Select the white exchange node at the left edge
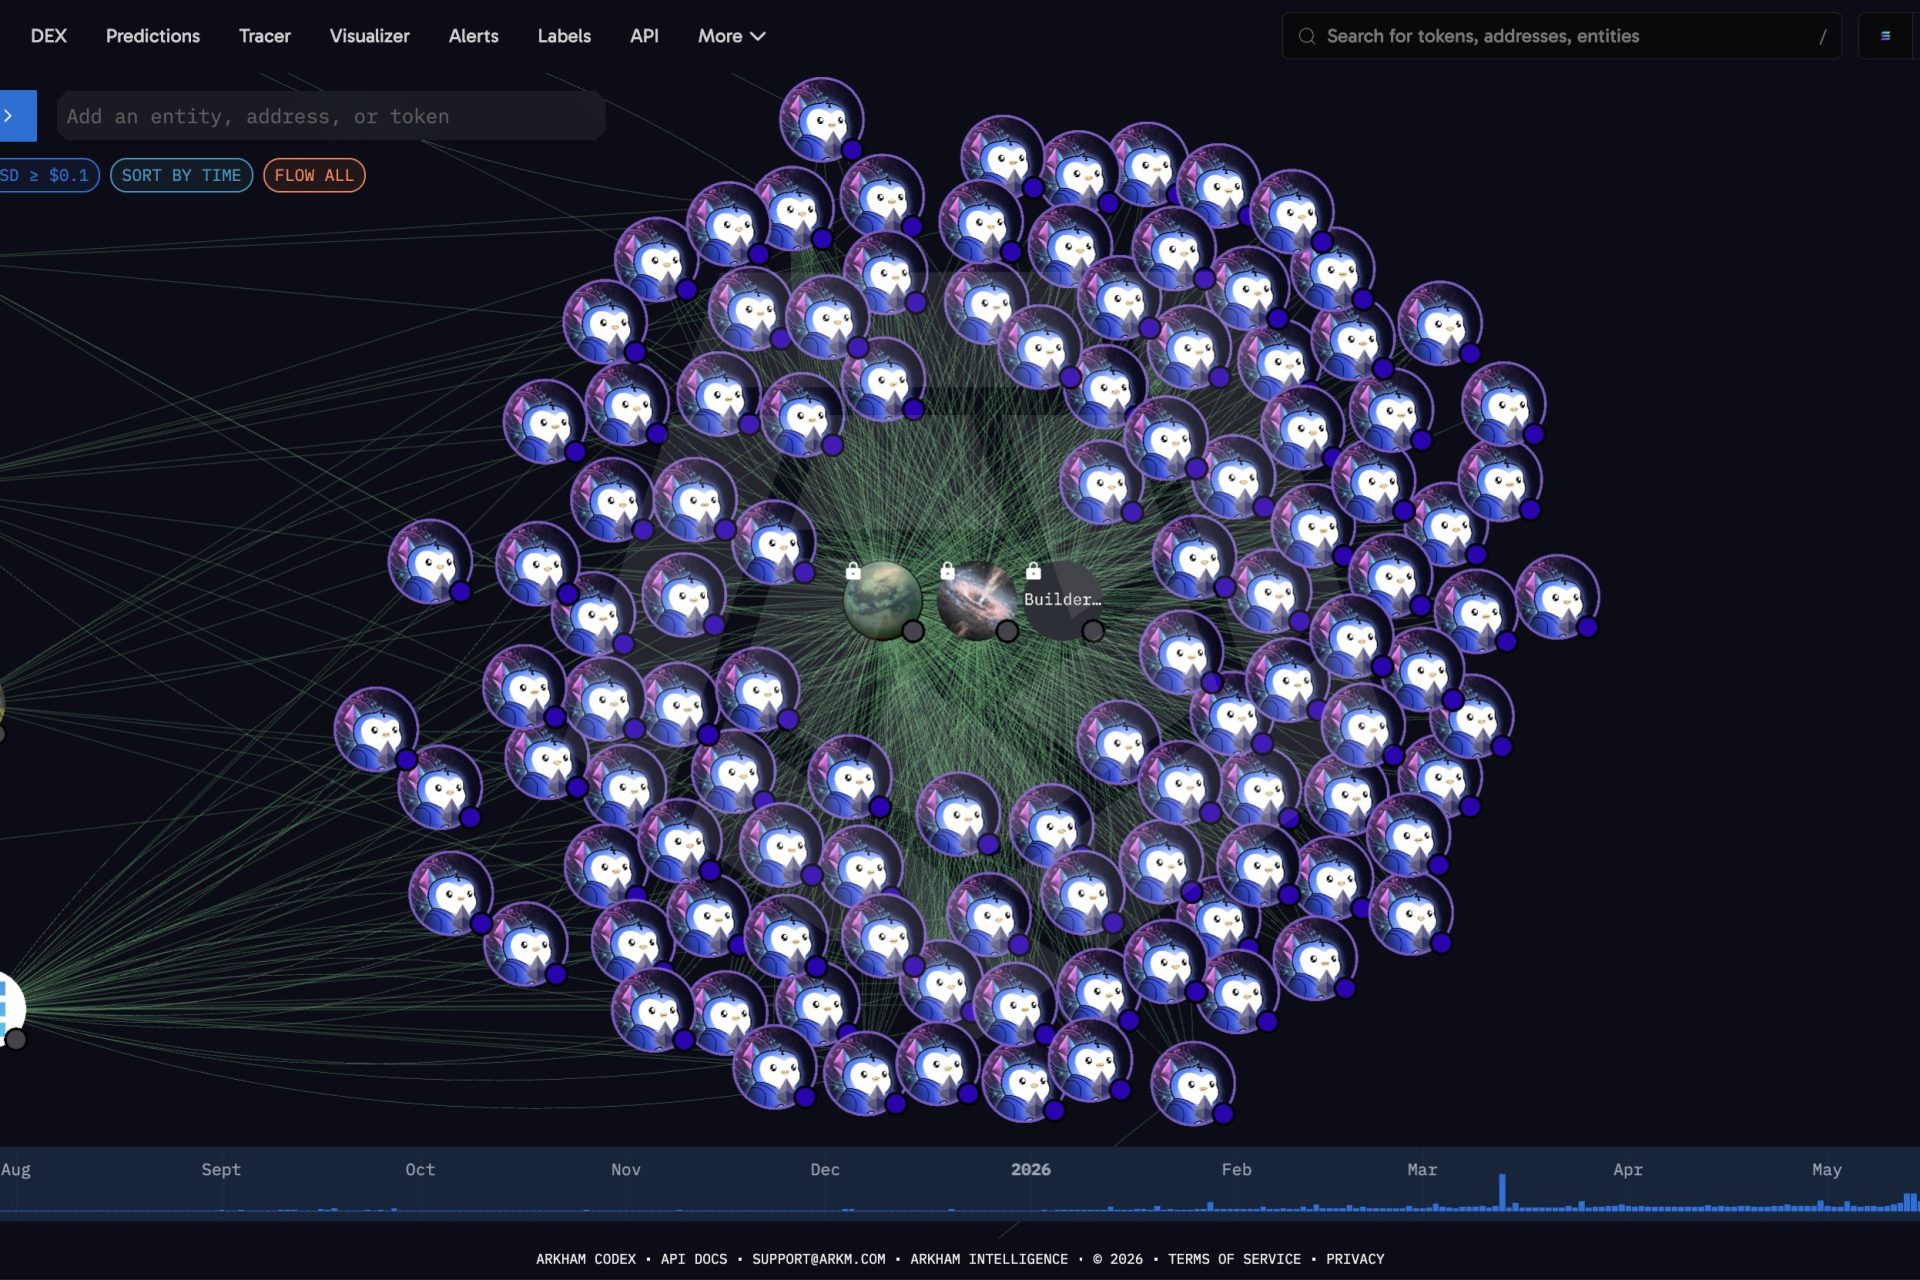 pyautogui.click(x=8, y=1008)
